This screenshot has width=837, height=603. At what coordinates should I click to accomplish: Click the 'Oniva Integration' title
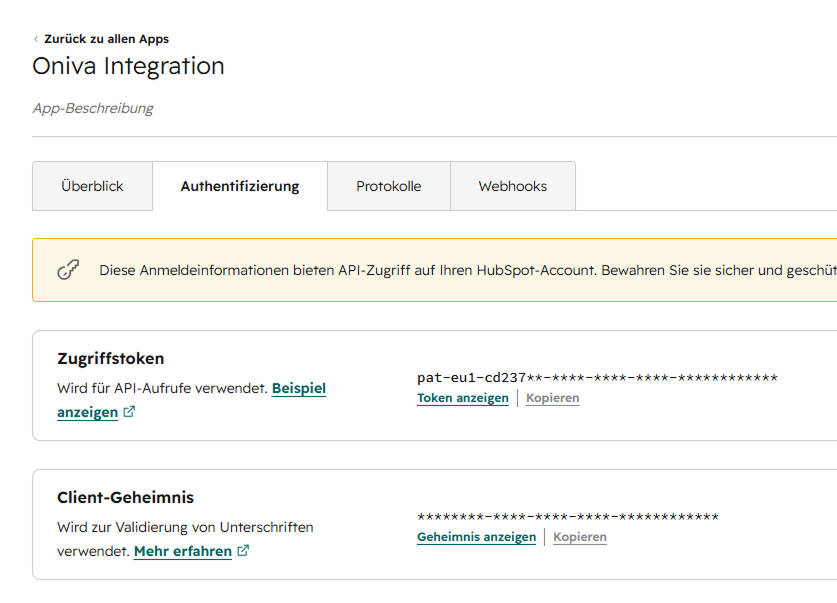pyautogui.click(x=128, y=66)
